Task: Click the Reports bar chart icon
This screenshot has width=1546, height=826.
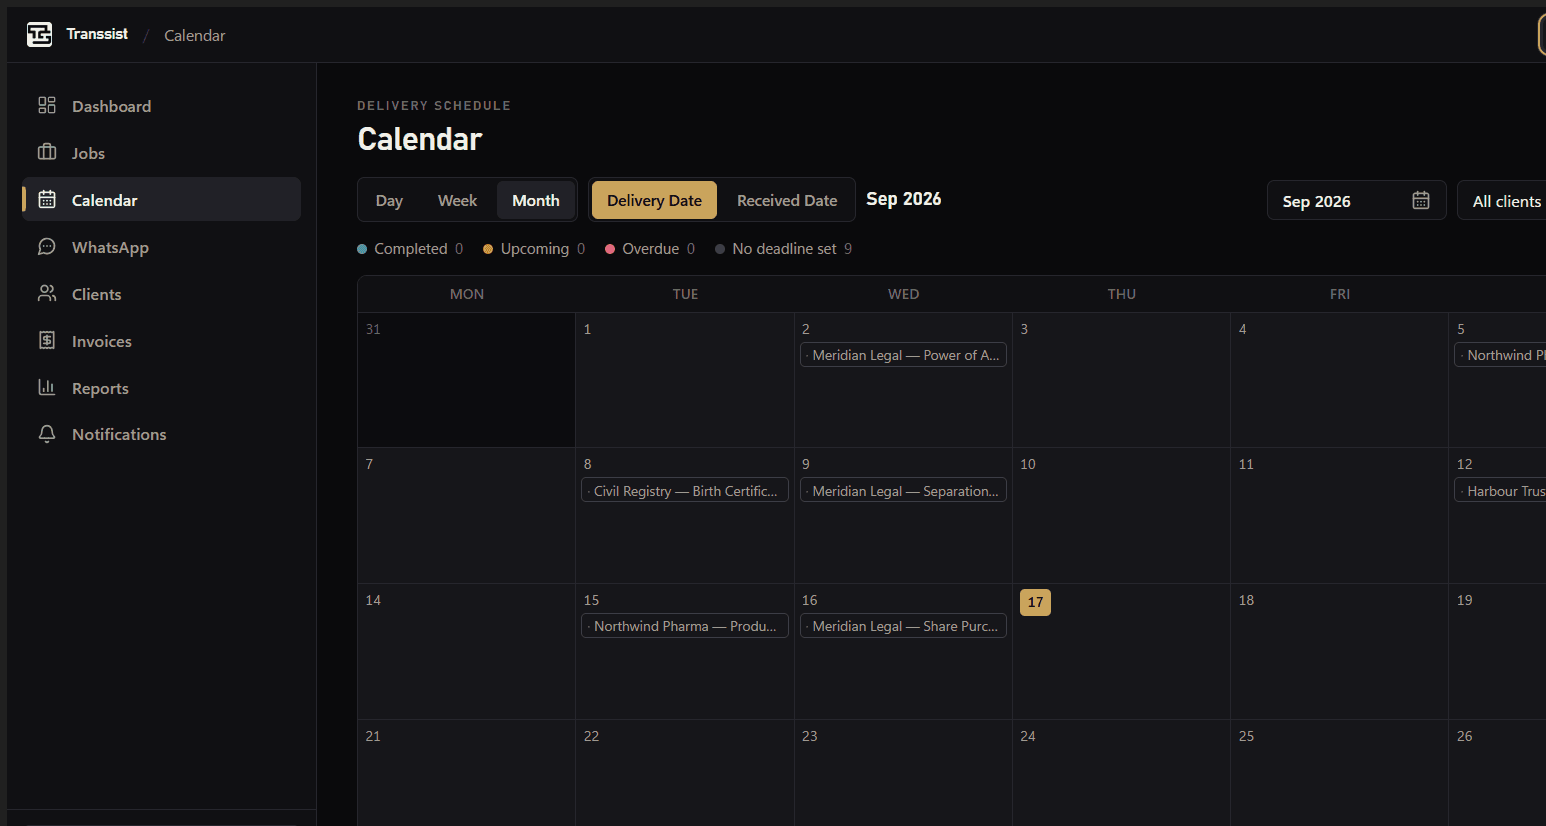Action: tap(47, 387)
